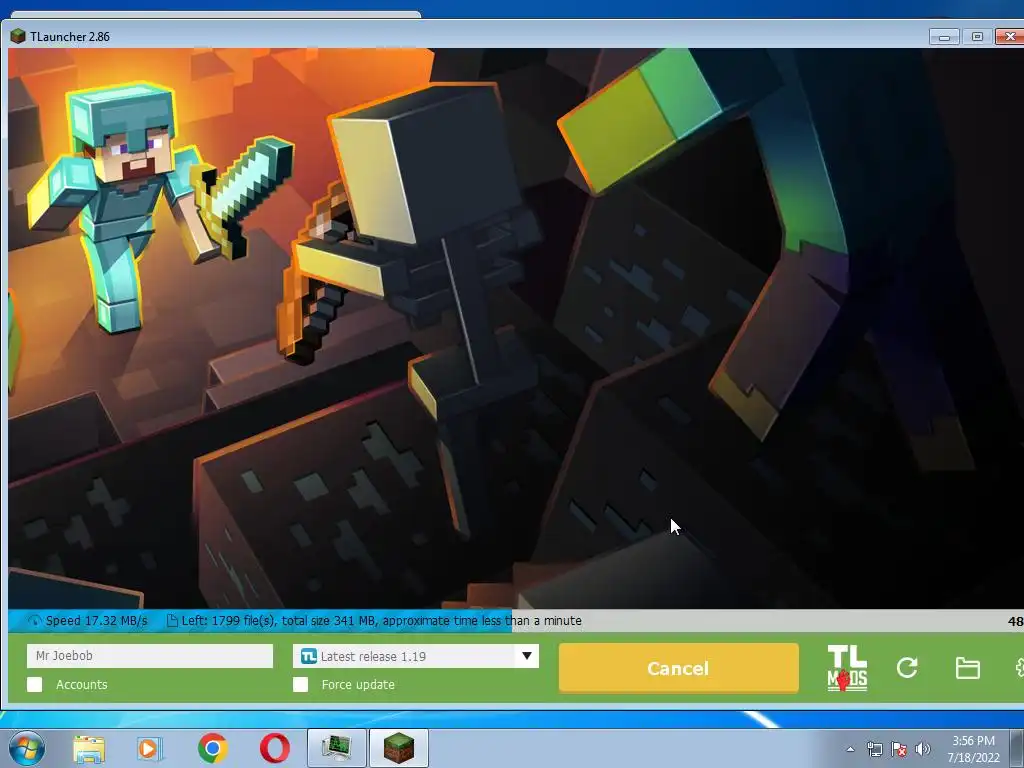This screenshot has width=1024, height=768.
Task: Open the TL Mods panel
Action: coord(847,668)
